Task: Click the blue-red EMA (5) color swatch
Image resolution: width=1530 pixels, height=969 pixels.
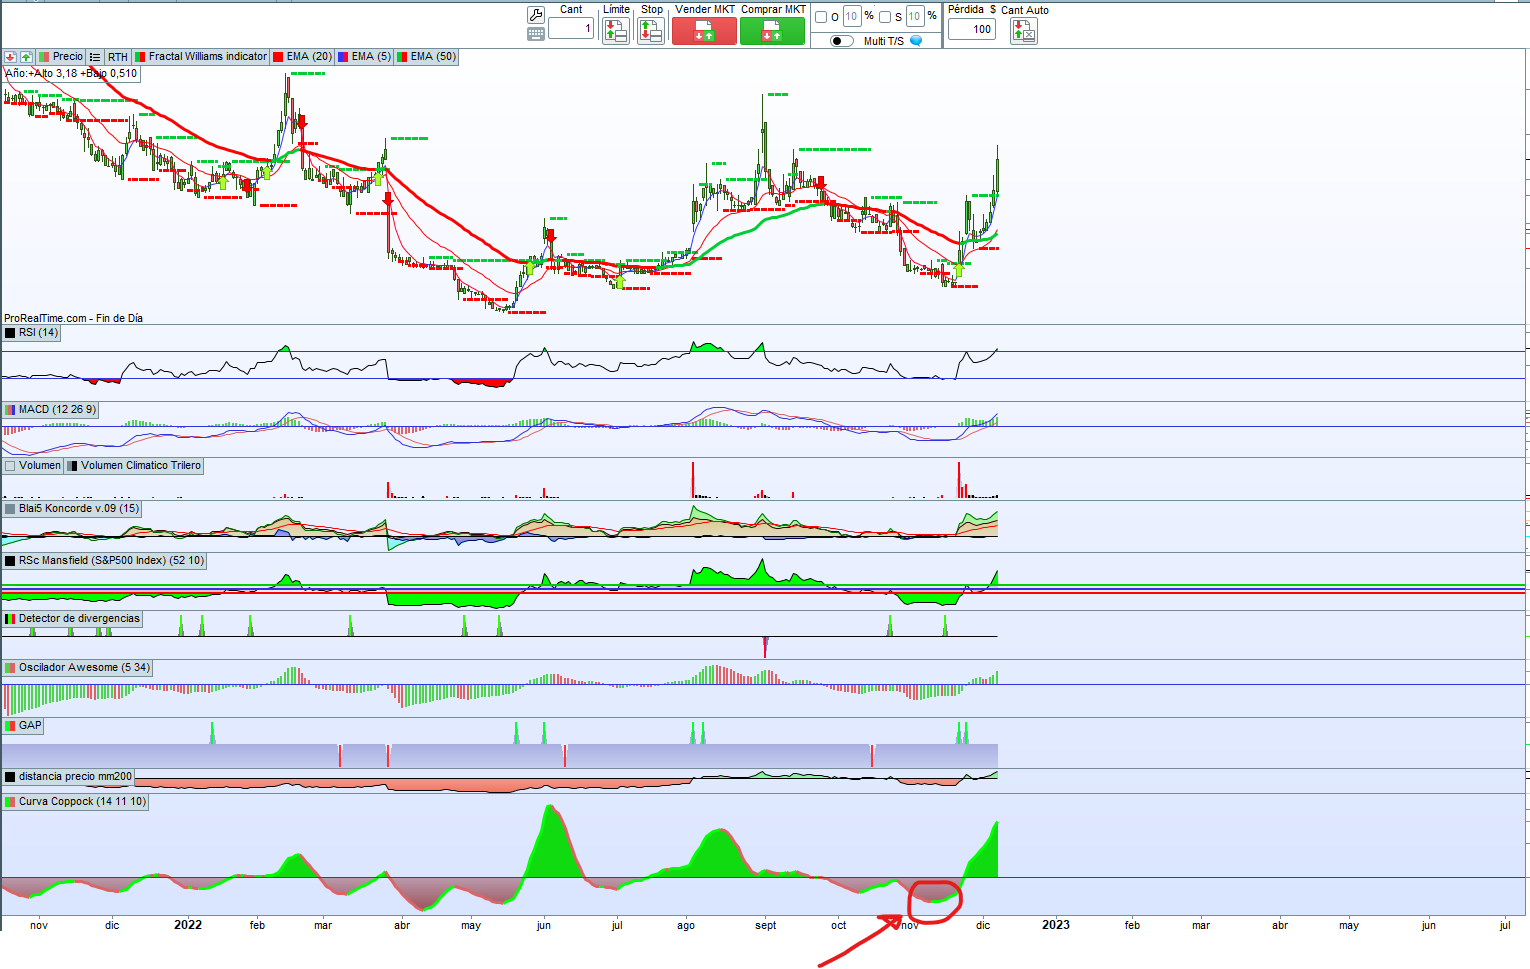Action: (343, 57)
